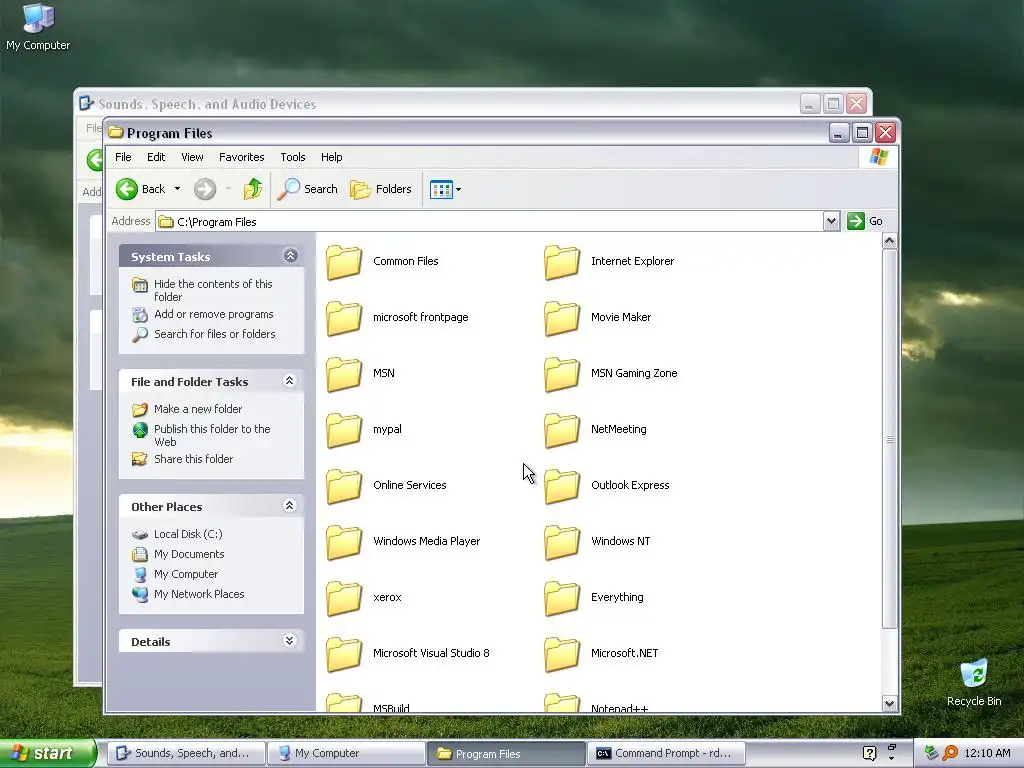This screenshot has width=1024, height=768.
Task: Expand the Details panel
Action: pos(290,641)
